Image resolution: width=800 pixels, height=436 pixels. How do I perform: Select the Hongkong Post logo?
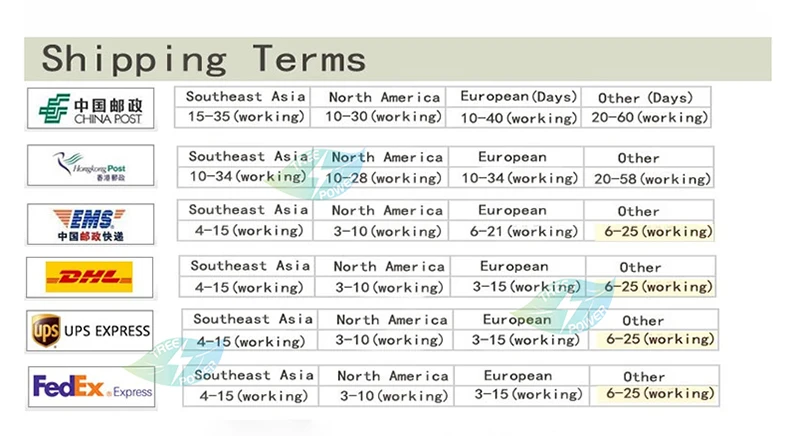90,165
